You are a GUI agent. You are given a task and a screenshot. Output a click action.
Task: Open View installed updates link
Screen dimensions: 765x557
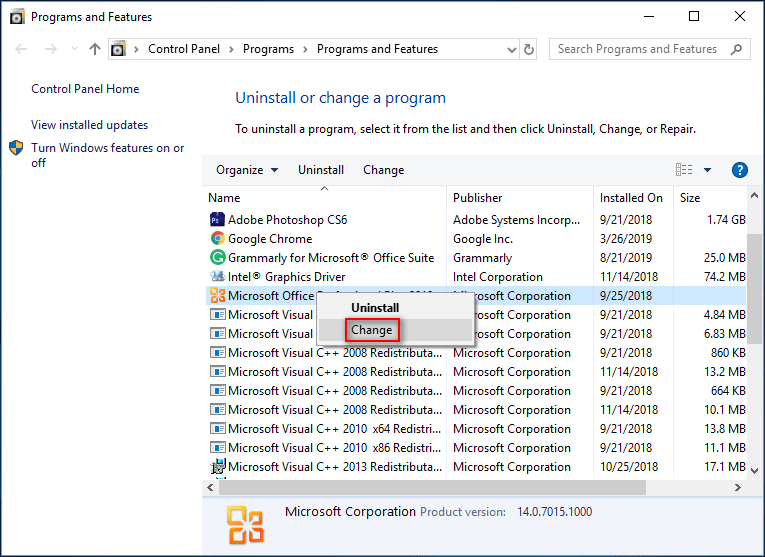click(89, 125)
